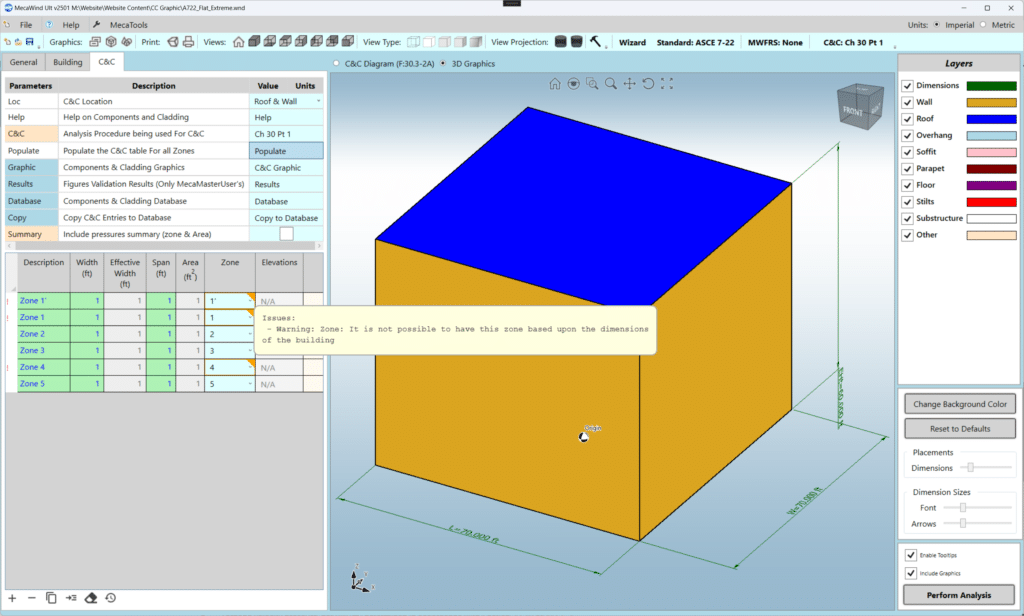Click the Perform Analysis button
1024x616 pixels.
[959, 595]
